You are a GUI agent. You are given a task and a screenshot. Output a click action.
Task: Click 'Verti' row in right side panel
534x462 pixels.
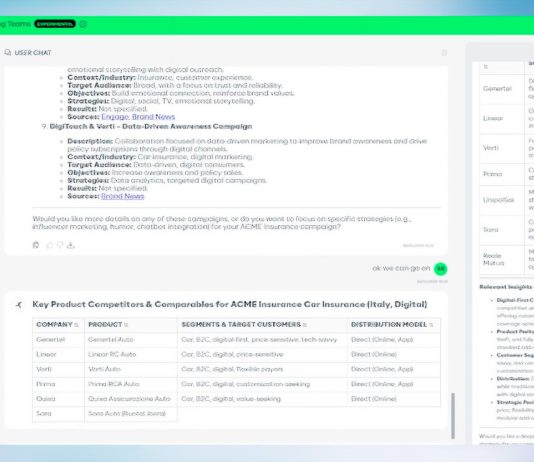[x=507, y=148]
